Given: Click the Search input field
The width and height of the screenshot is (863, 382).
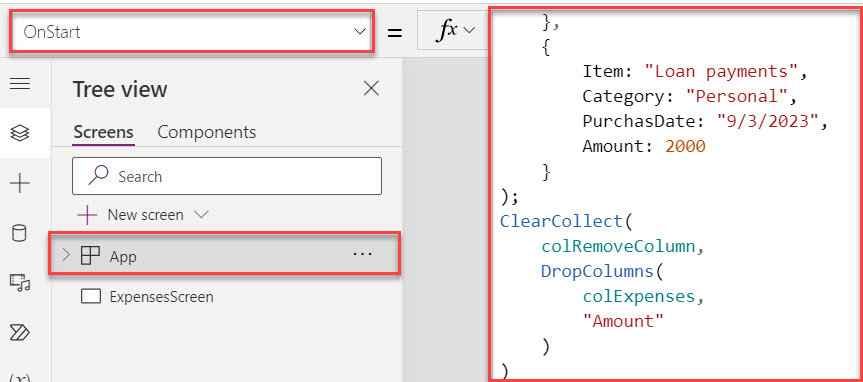Looking at the screenshot, I should click(x=227, y=176).
